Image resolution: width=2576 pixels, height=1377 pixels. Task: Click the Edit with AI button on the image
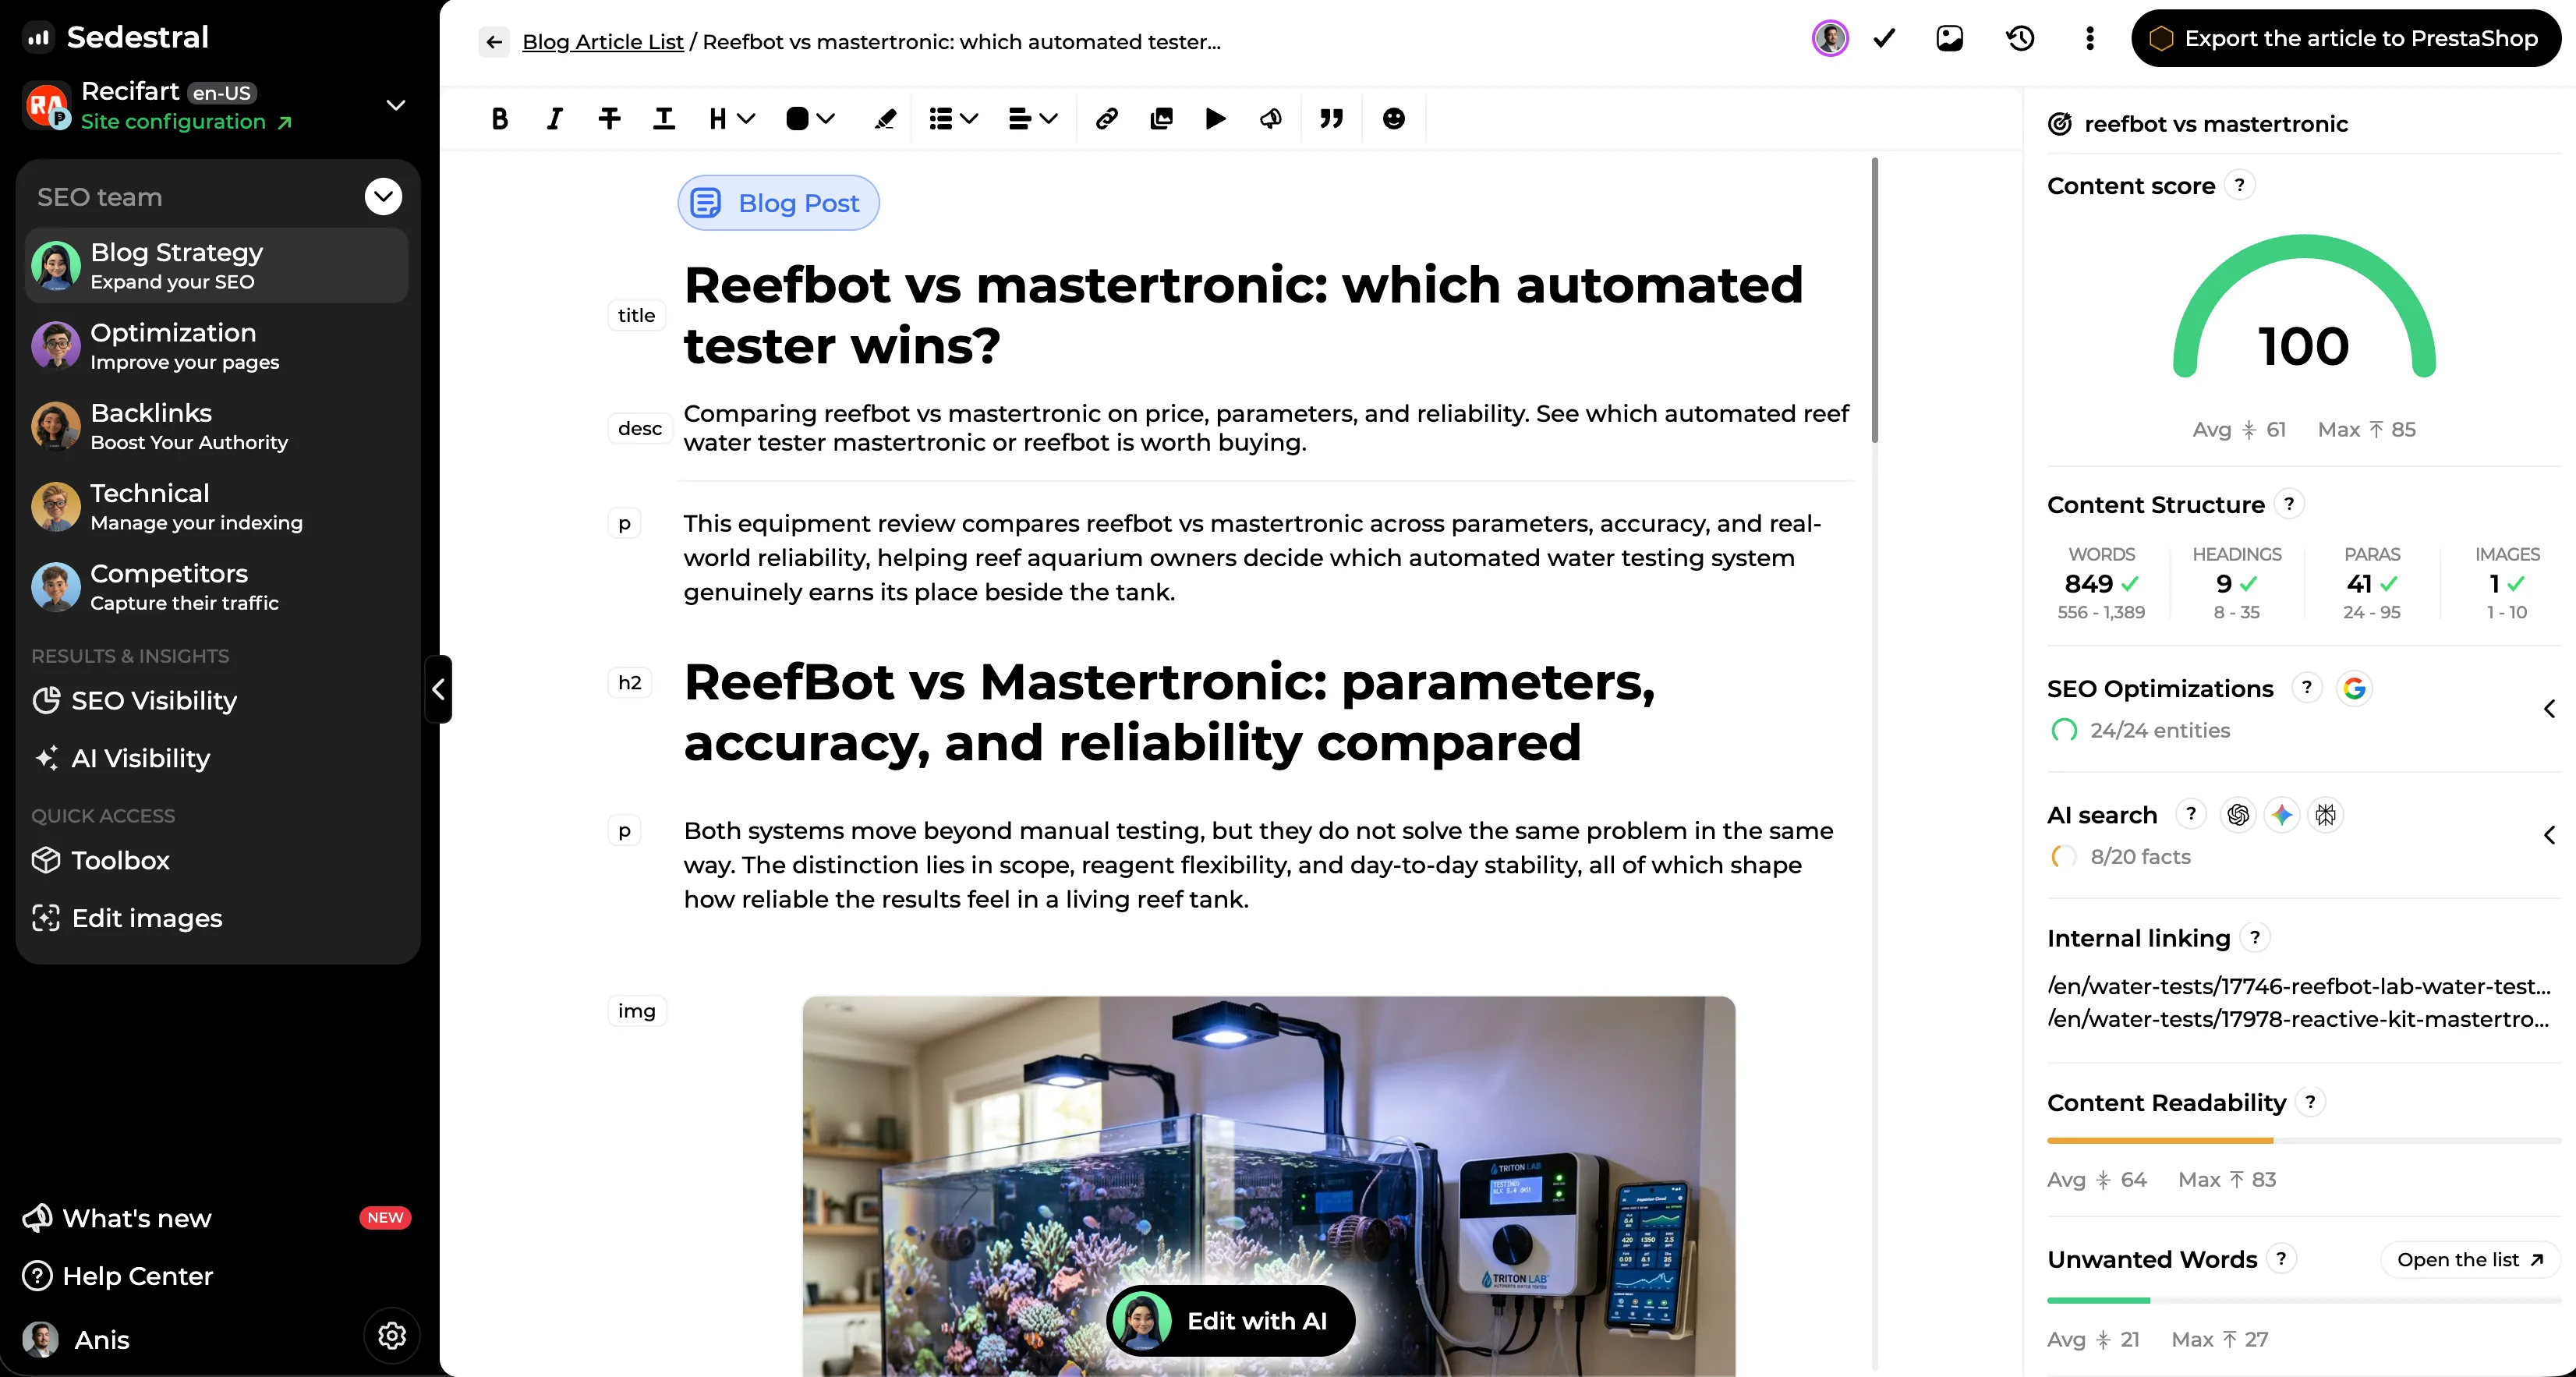point(1231,1321)
